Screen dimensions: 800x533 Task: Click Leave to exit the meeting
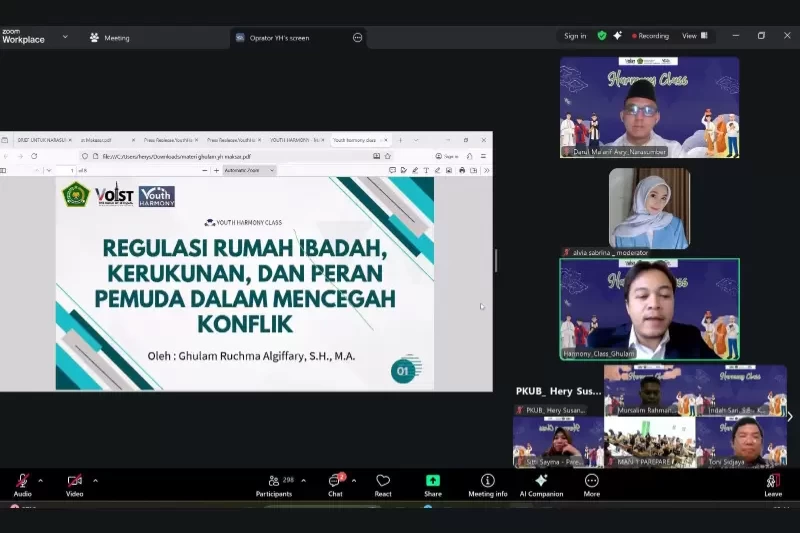point(773,482)
